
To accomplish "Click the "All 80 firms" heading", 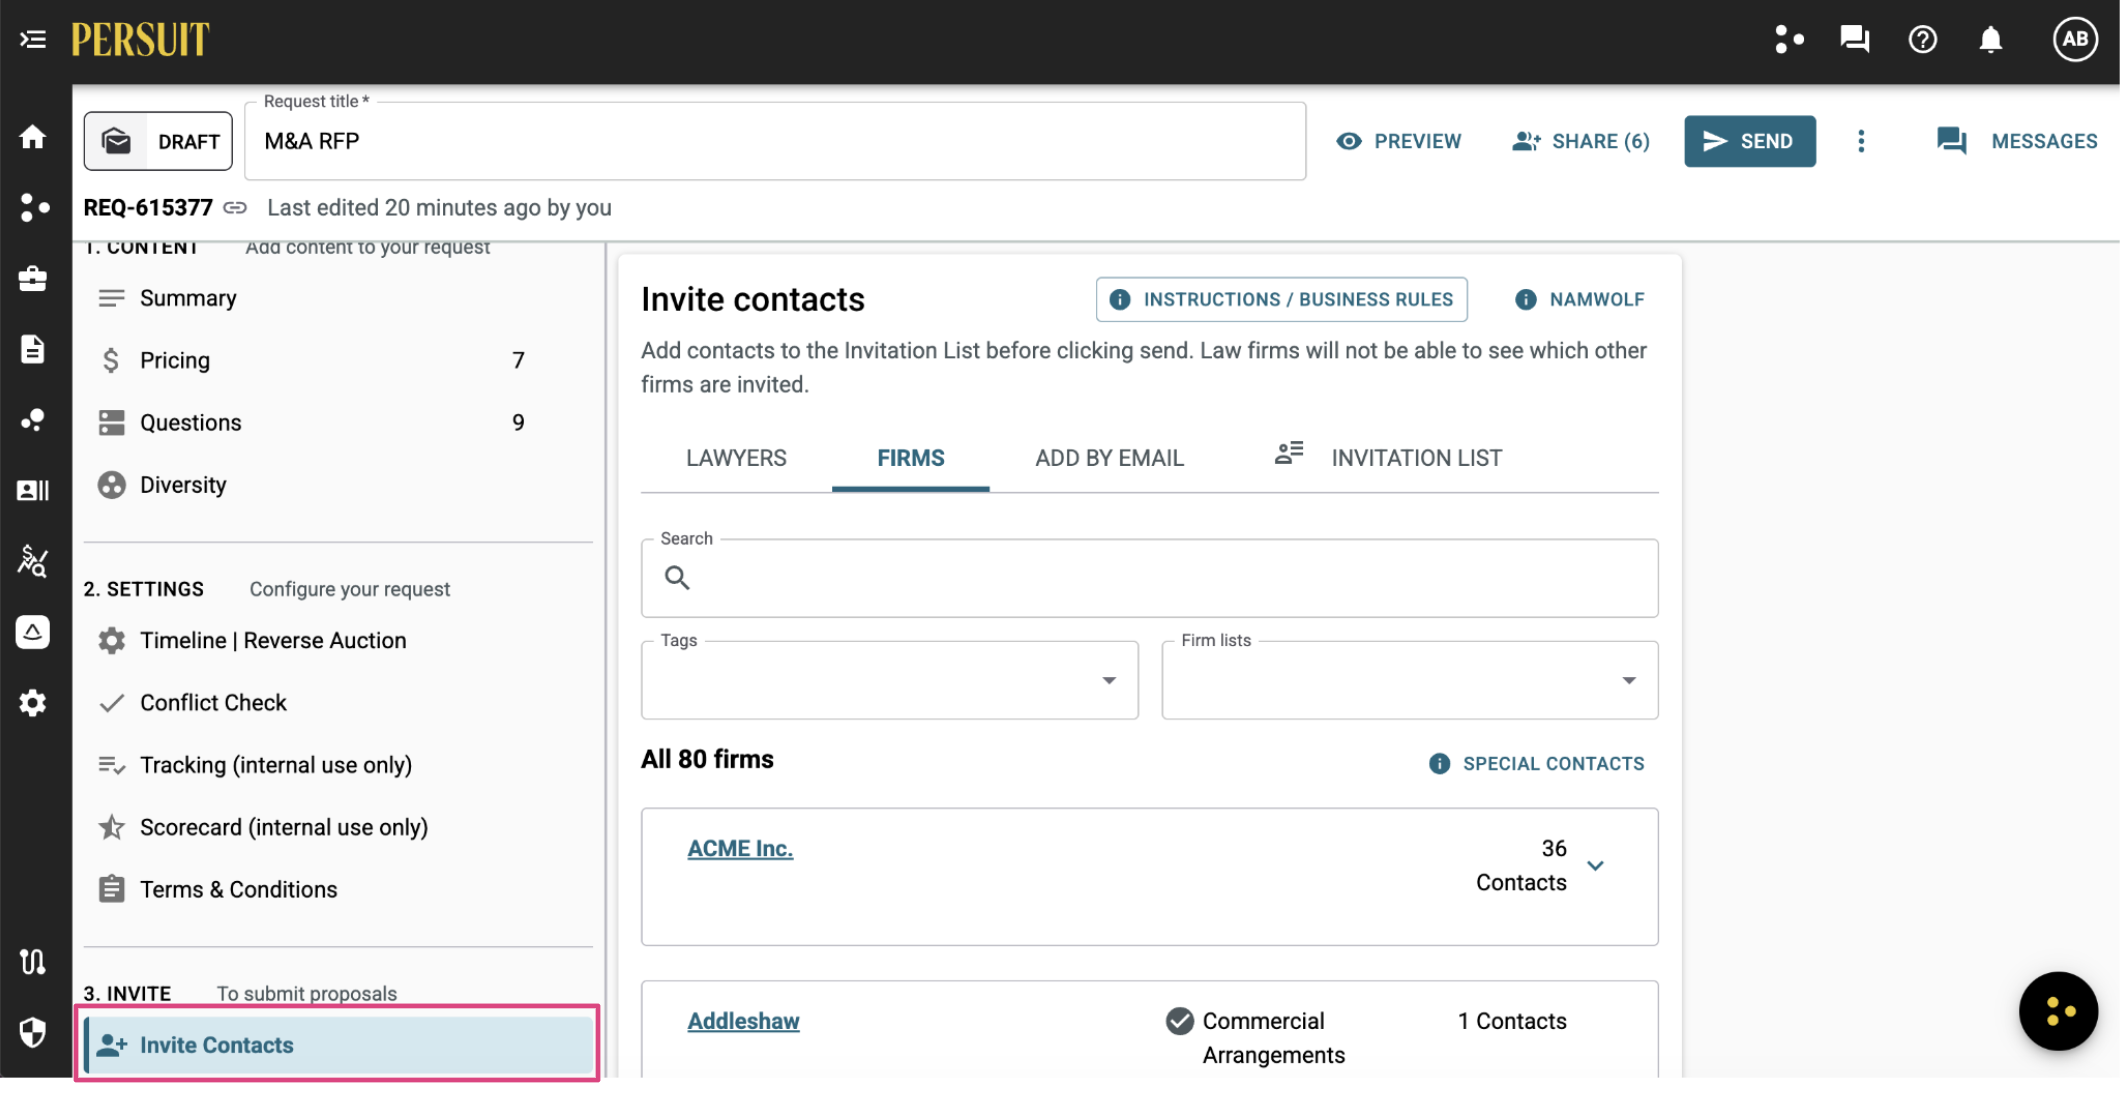I will coord(707,759).
